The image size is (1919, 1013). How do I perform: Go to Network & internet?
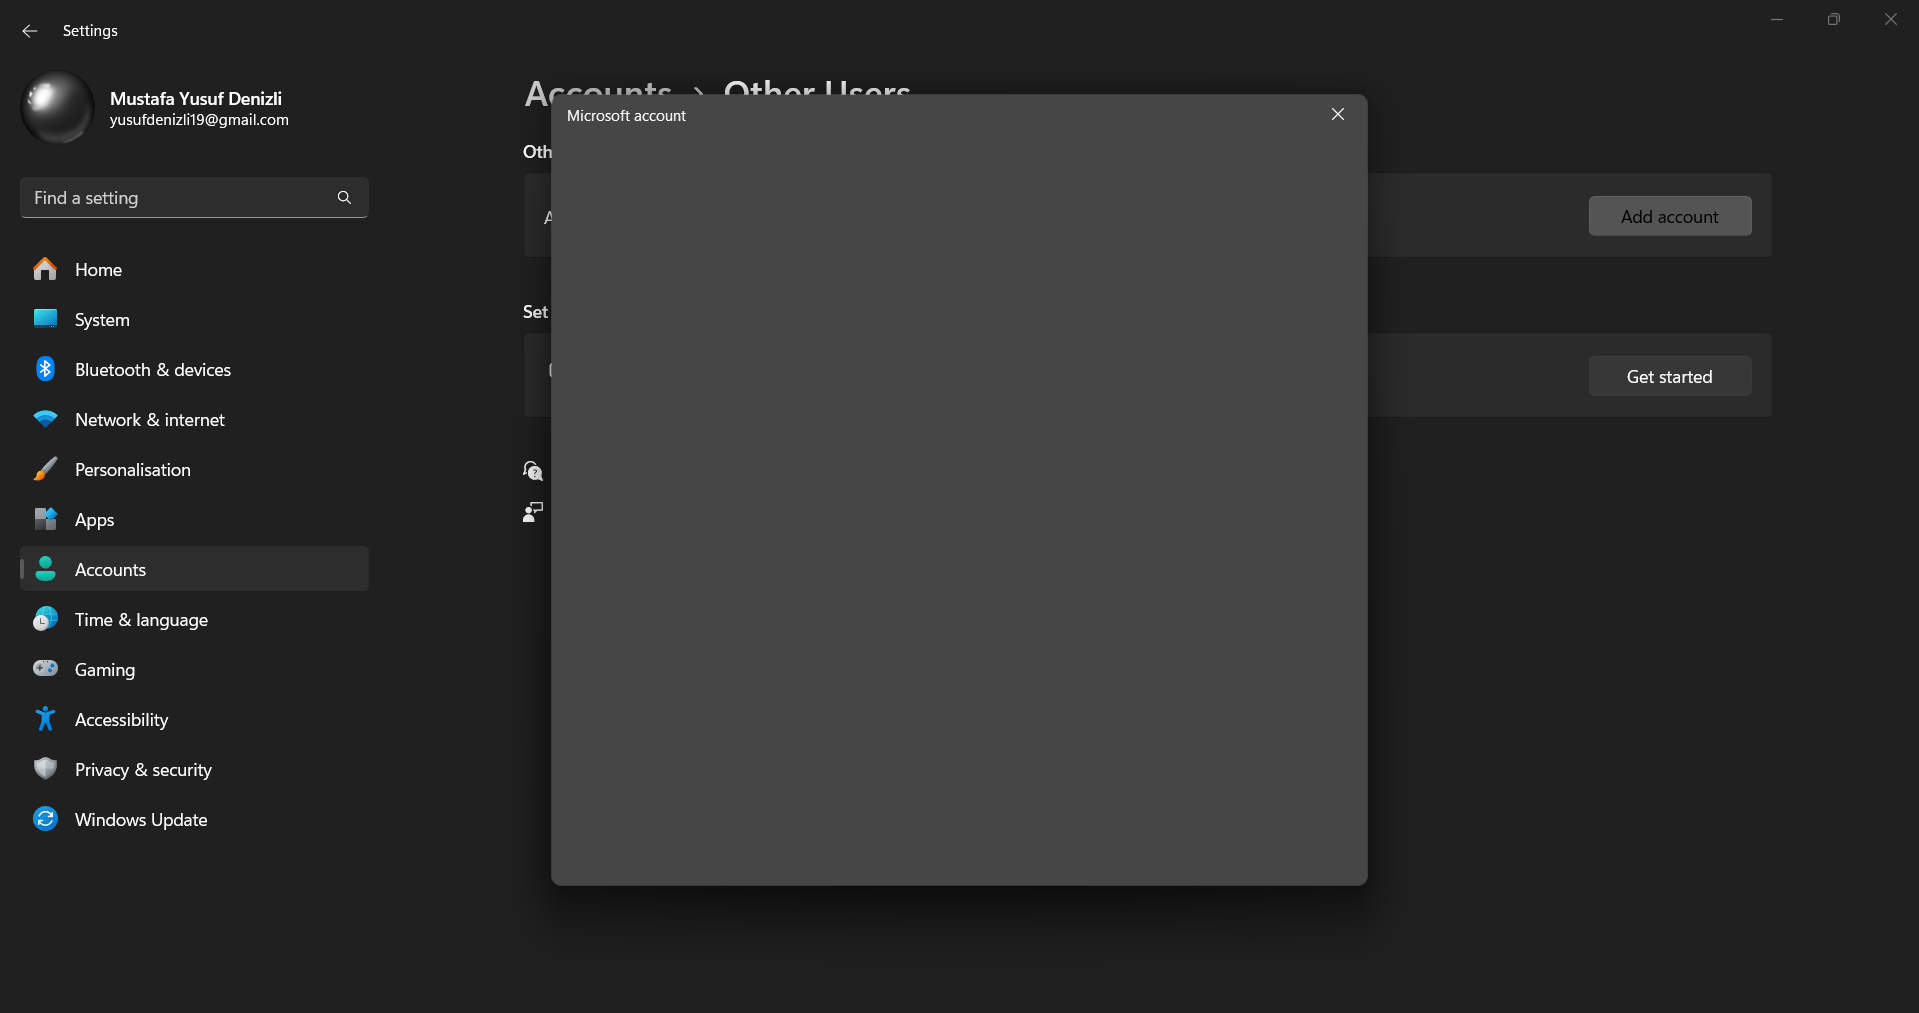coord(194,419)
